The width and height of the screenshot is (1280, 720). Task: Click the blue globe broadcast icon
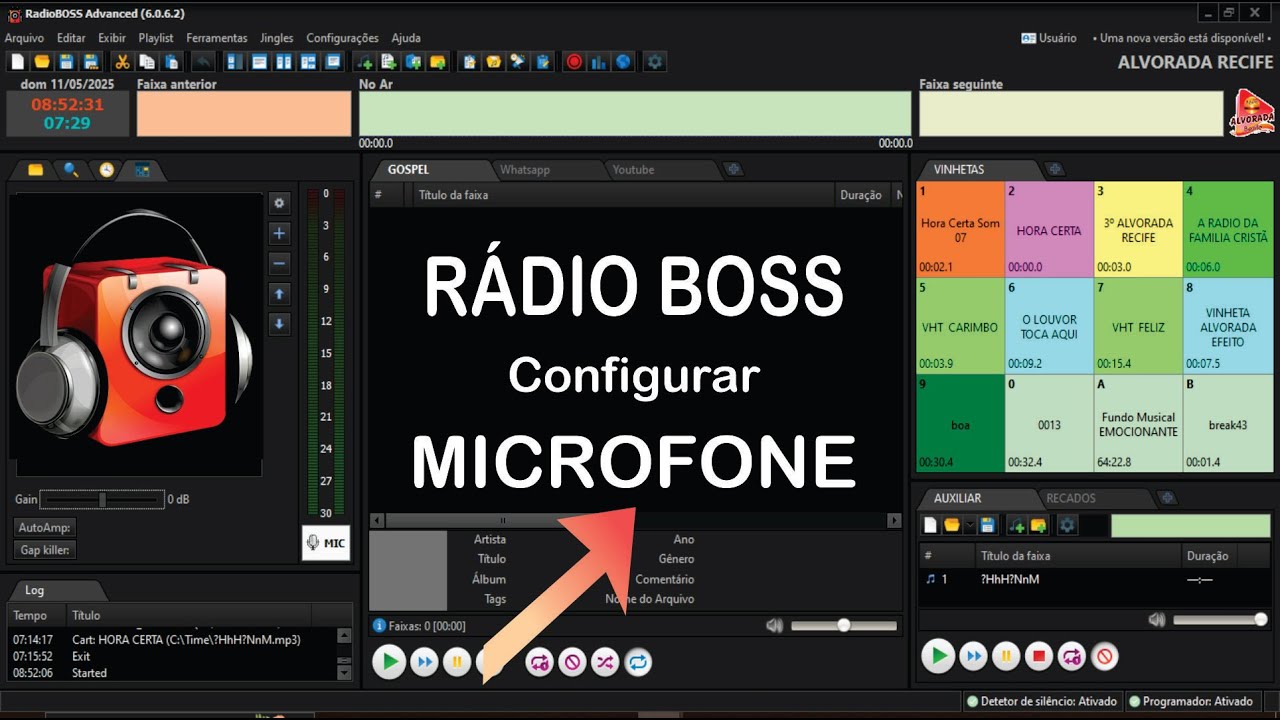[x=623, y=62]
